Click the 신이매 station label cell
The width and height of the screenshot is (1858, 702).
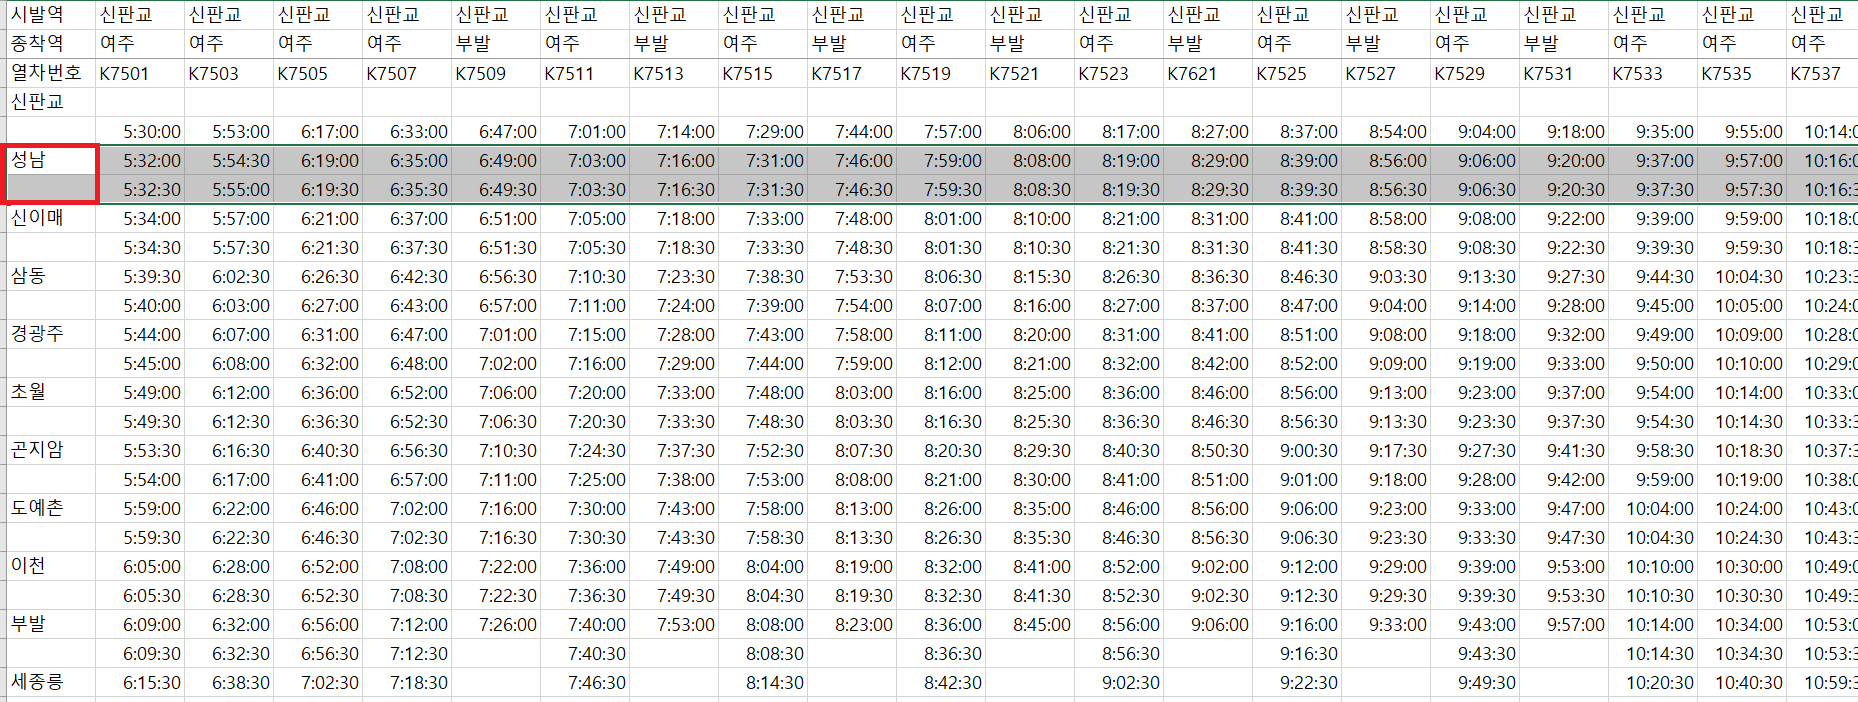click(51, 218)
